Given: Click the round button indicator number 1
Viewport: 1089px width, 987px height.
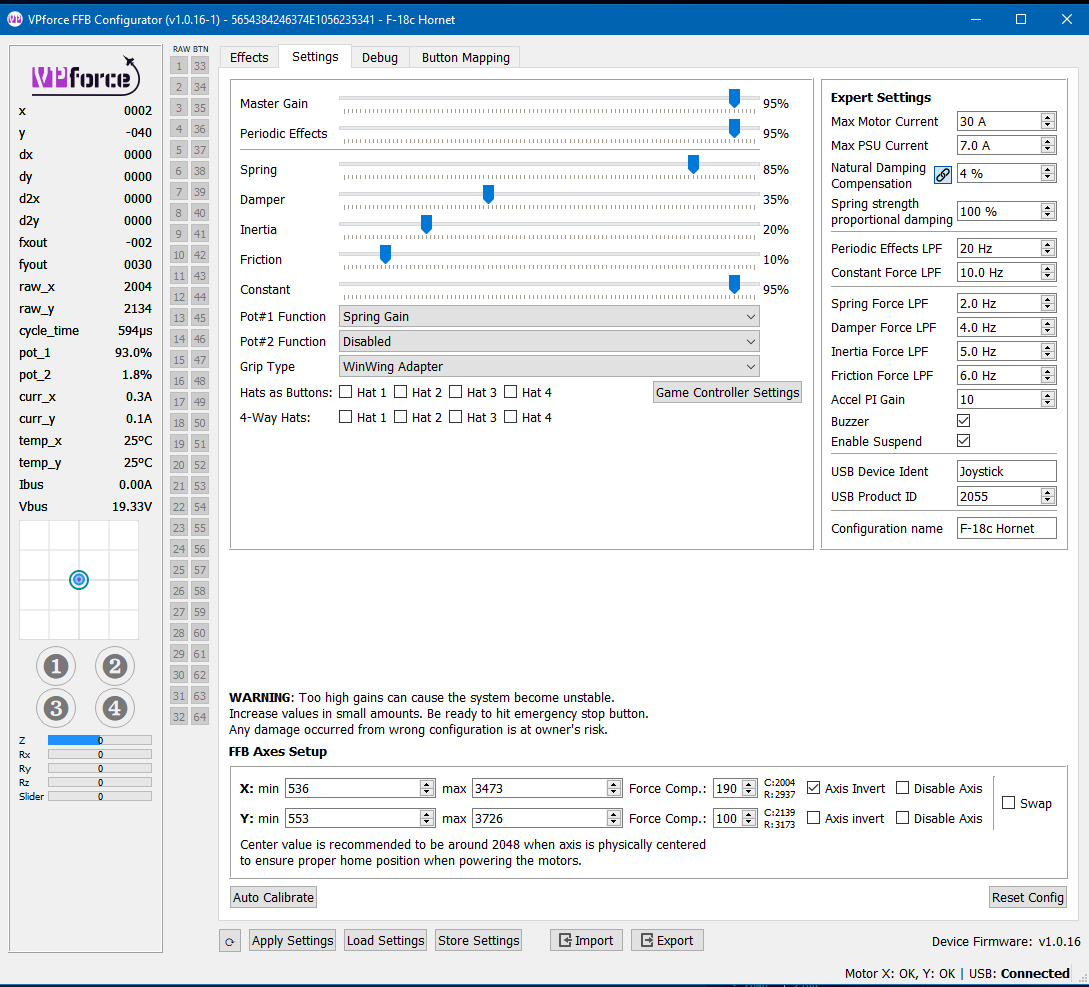Looking at the screenshot, I should coord(56,666).
